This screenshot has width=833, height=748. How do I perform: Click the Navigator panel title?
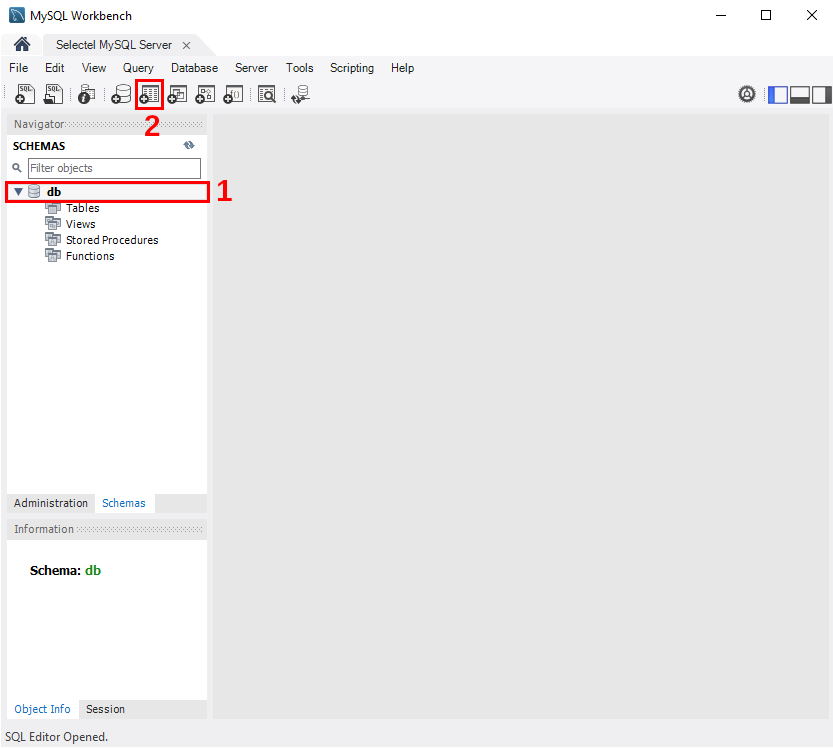point(39,124)
